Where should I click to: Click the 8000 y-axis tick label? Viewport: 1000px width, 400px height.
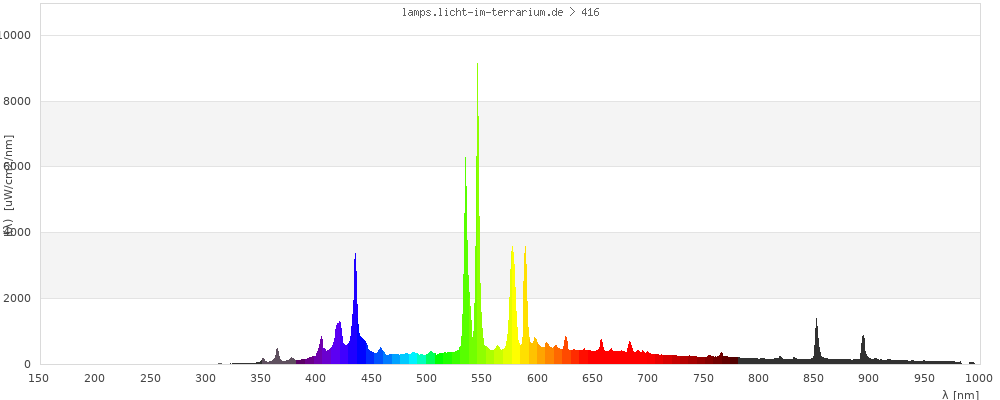pos(19,101)
